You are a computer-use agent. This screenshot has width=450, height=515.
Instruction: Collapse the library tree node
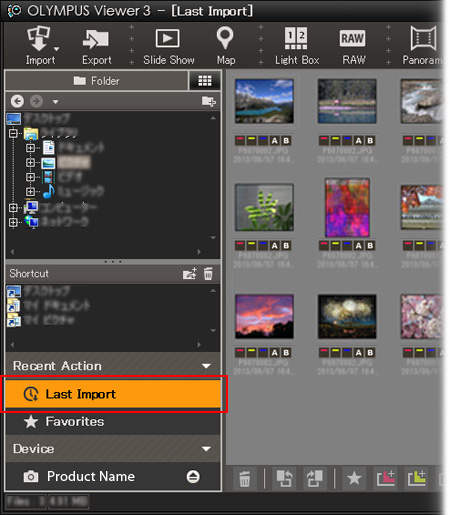click(x=13, y=133)
